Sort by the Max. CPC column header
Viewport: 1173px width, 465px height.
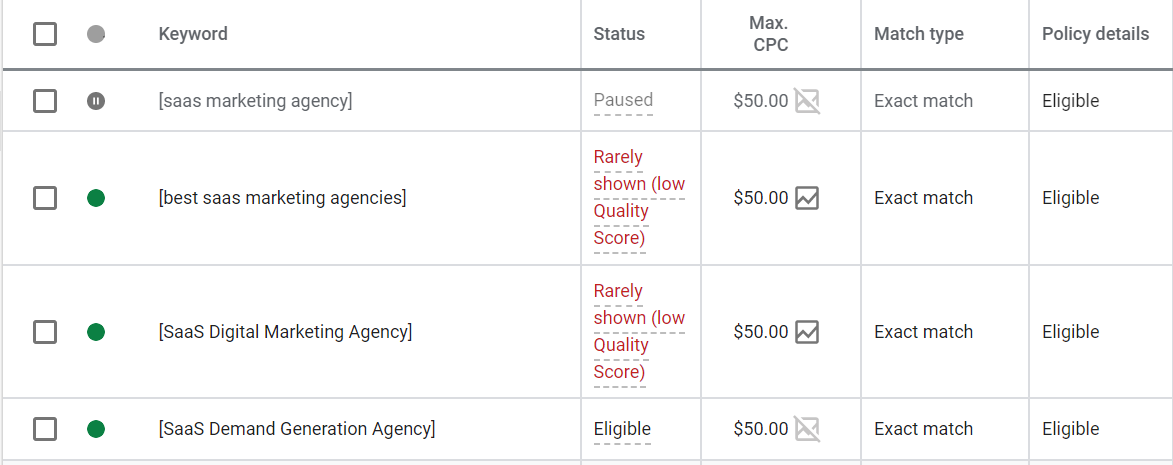point(769,34)
